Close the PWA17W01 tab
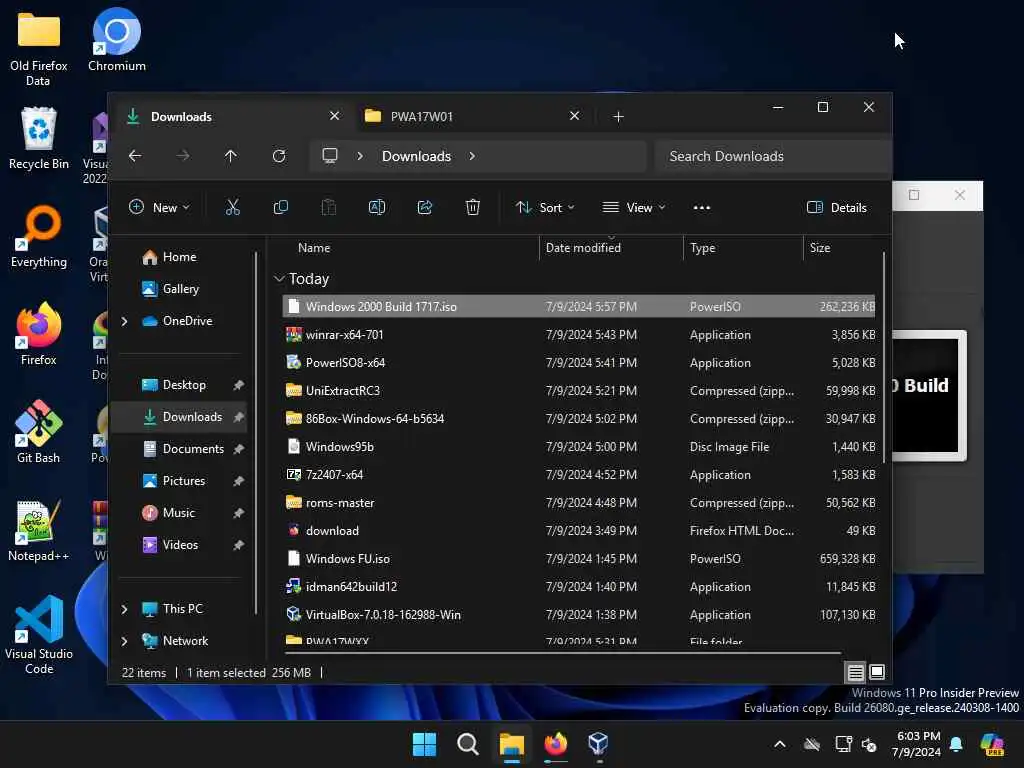The height and width of the screenshot is (768, 1024). [574, 116]
